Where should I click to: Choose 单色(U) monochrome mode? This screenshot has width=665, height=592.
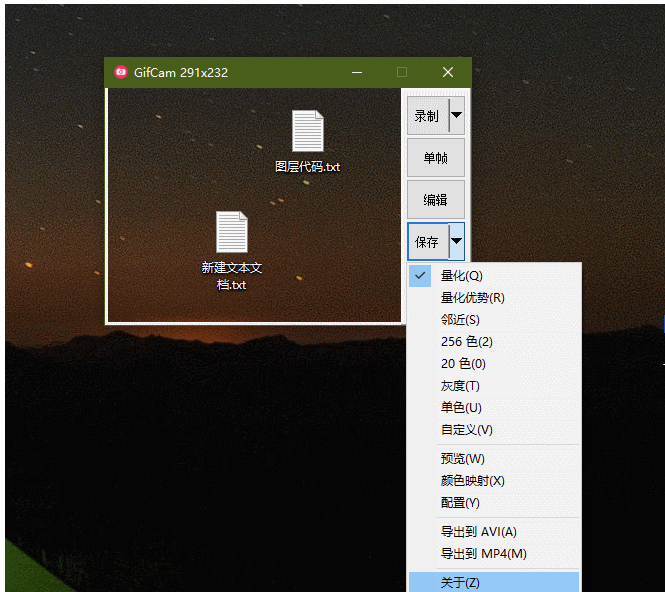[494, 408]
